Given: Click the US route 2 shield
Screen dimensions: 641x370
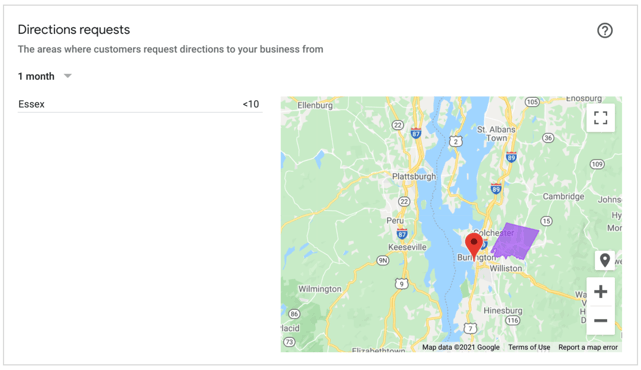Looking at the screenshot, I should click(x=455, y=141).
